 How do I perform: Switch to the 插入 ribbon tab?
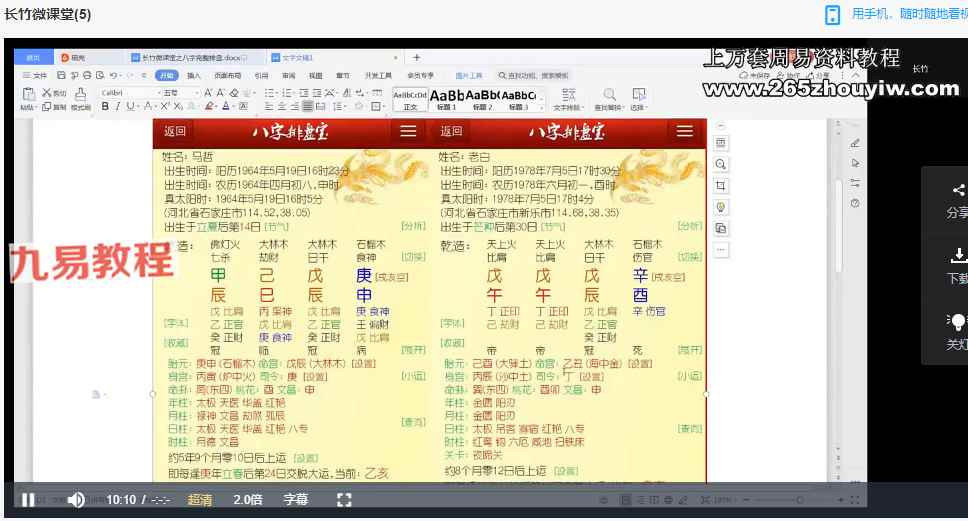tap(194, 75)
